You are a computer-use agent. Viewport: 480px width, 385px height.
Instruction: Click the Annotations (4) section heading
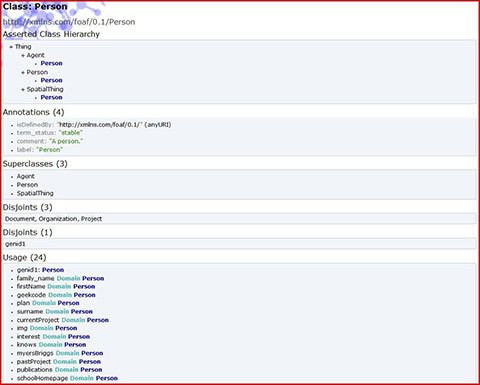pyautogui.click(x=33, y=112)
